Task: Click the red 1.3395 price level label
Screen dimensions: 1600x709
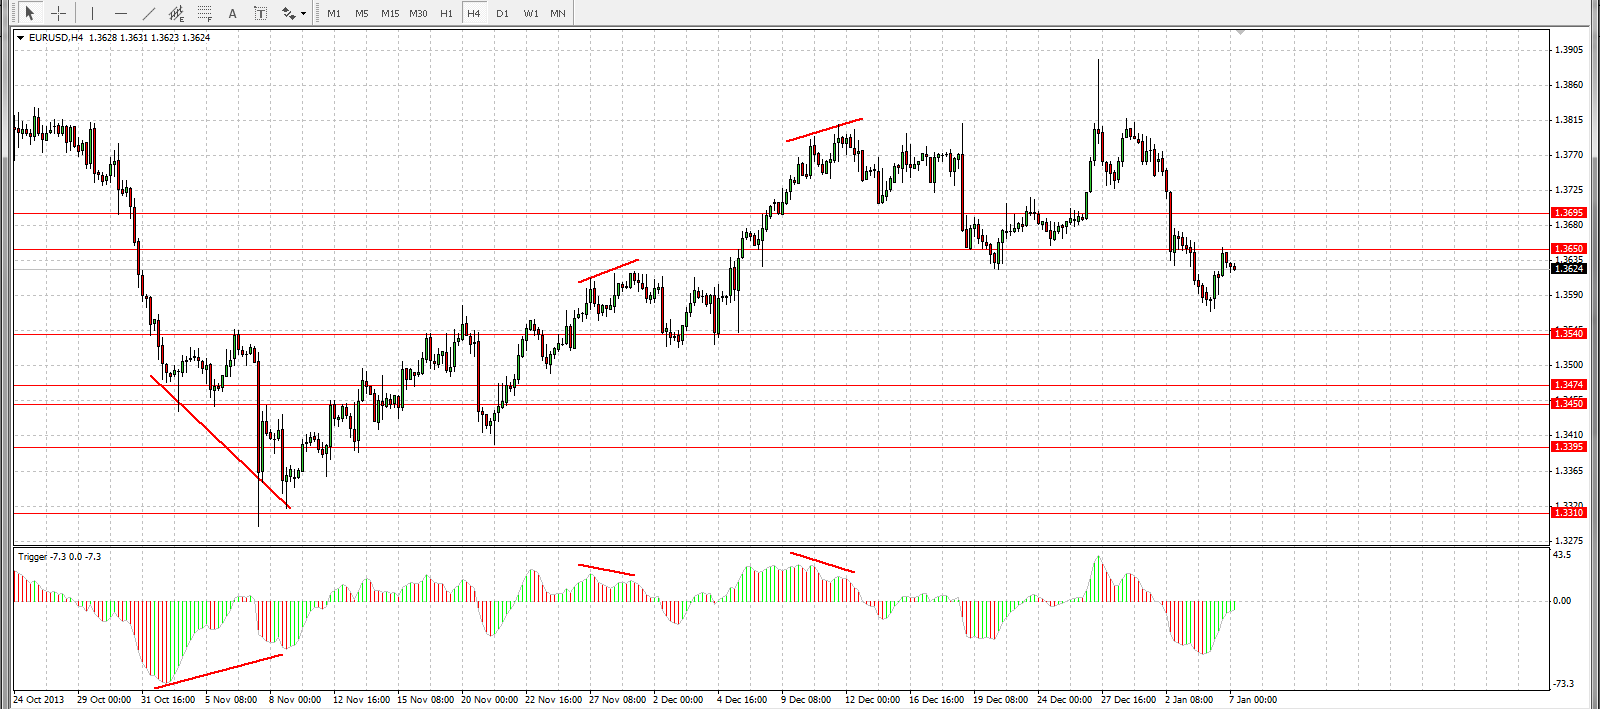Action: pos(1568,447)
